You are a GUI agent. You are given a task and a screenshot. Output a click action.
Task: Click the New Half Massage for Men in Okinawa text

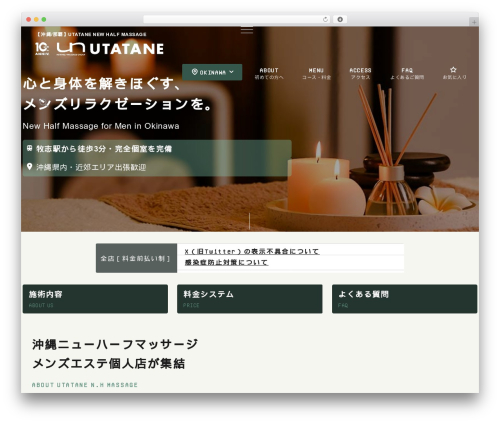pos(101,126)
